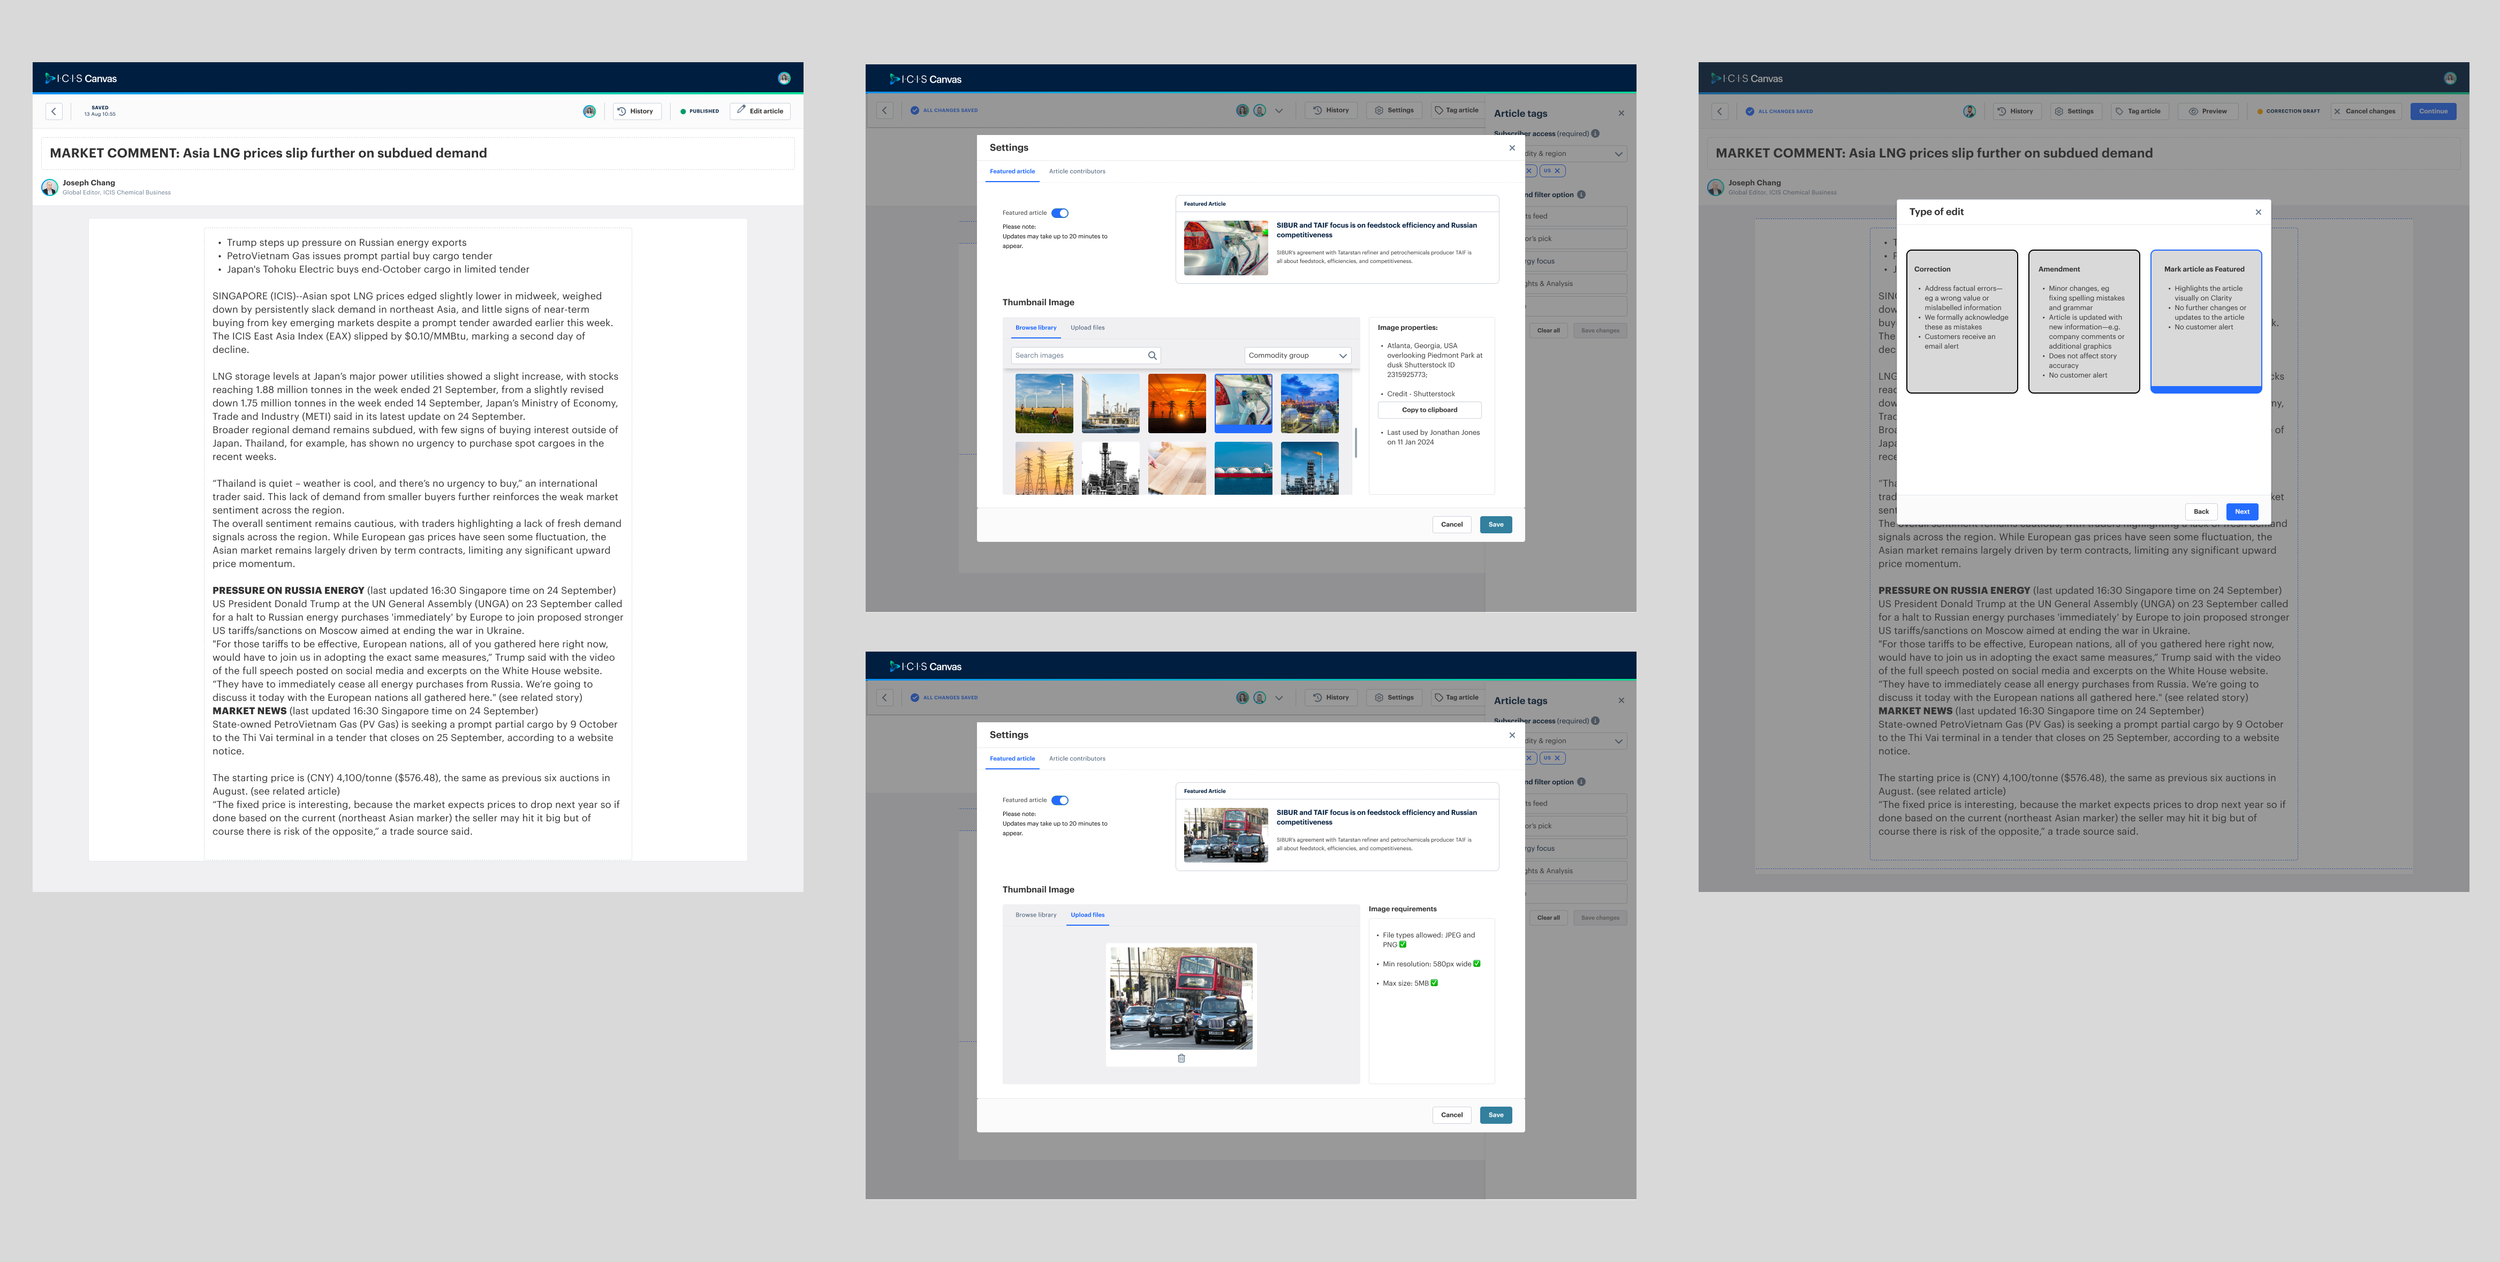The image size is (2500, 1262).
Task: Click the blue Continue button
Action: coord(2432,111)
